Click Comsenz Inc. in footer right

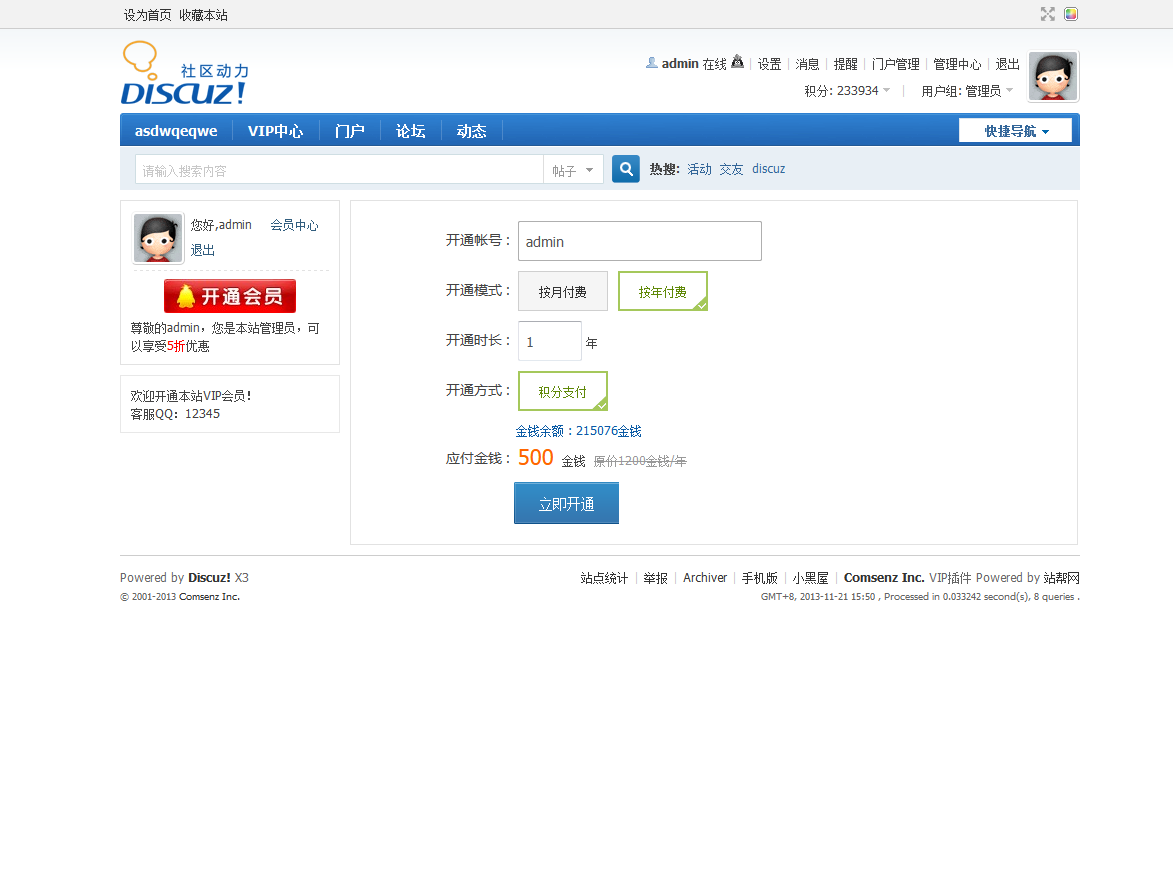[x=884, y=578]
